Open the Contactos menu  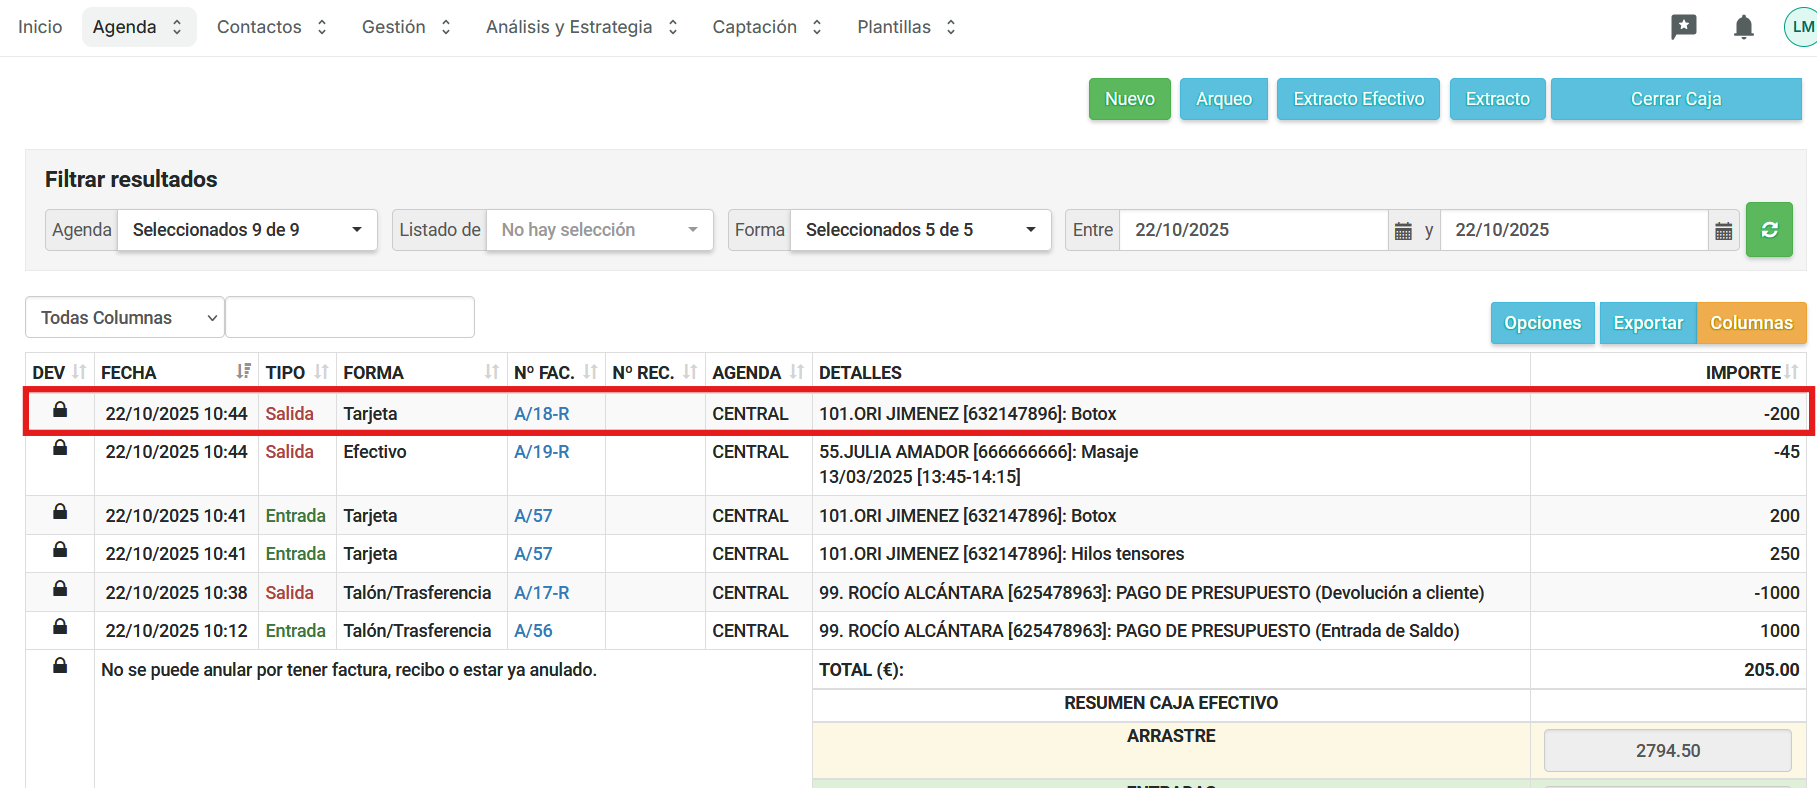(272, 27)
